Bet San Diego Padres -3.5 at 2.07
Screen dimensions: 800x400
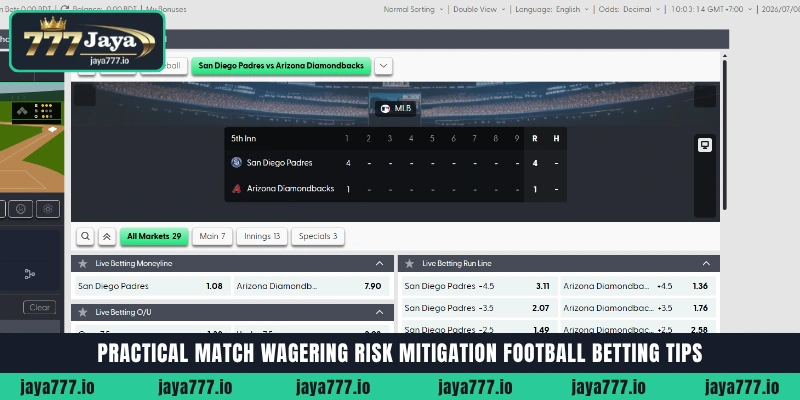(480, 308)
